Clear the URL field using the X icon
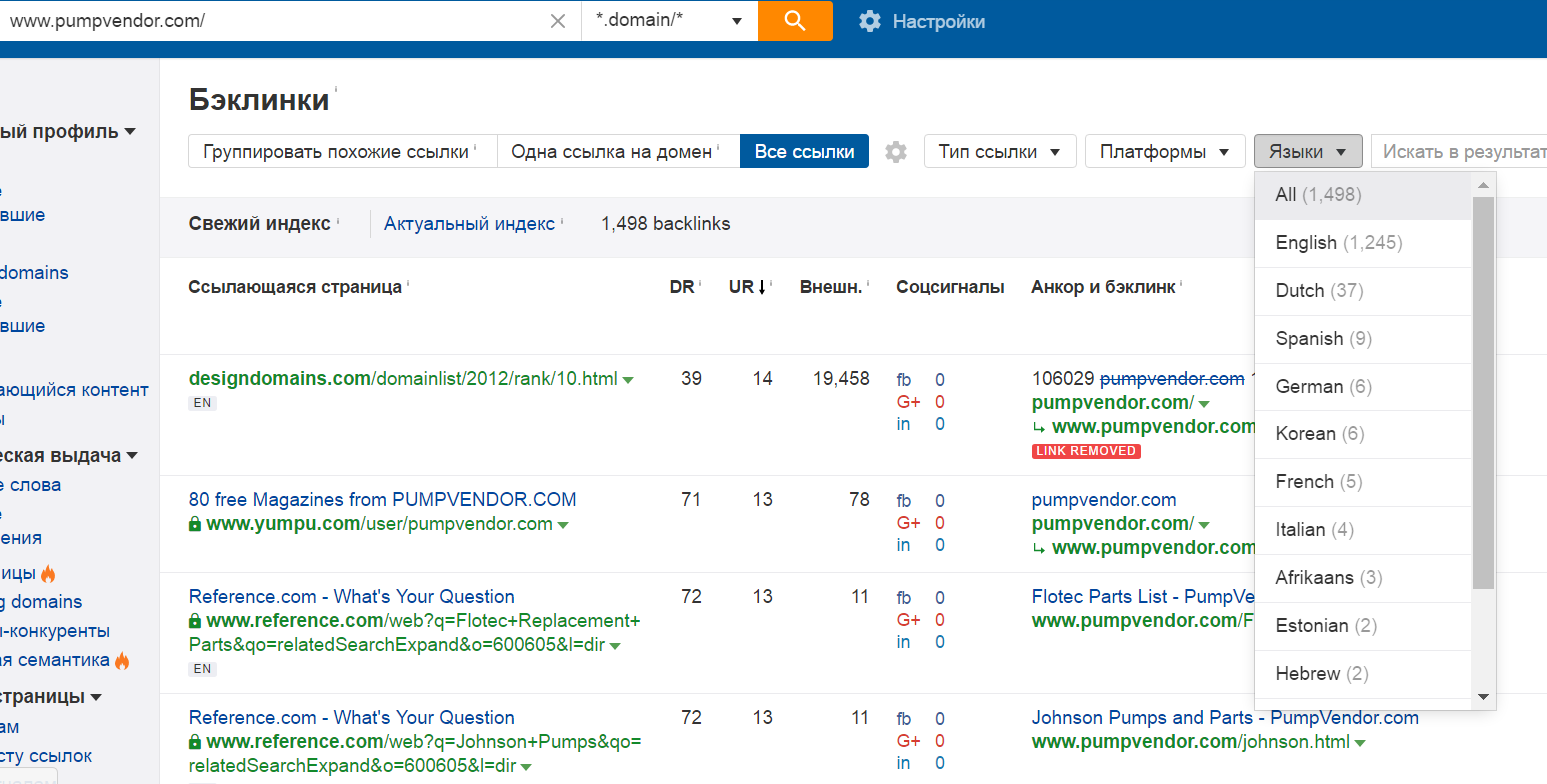 point(557,20)
